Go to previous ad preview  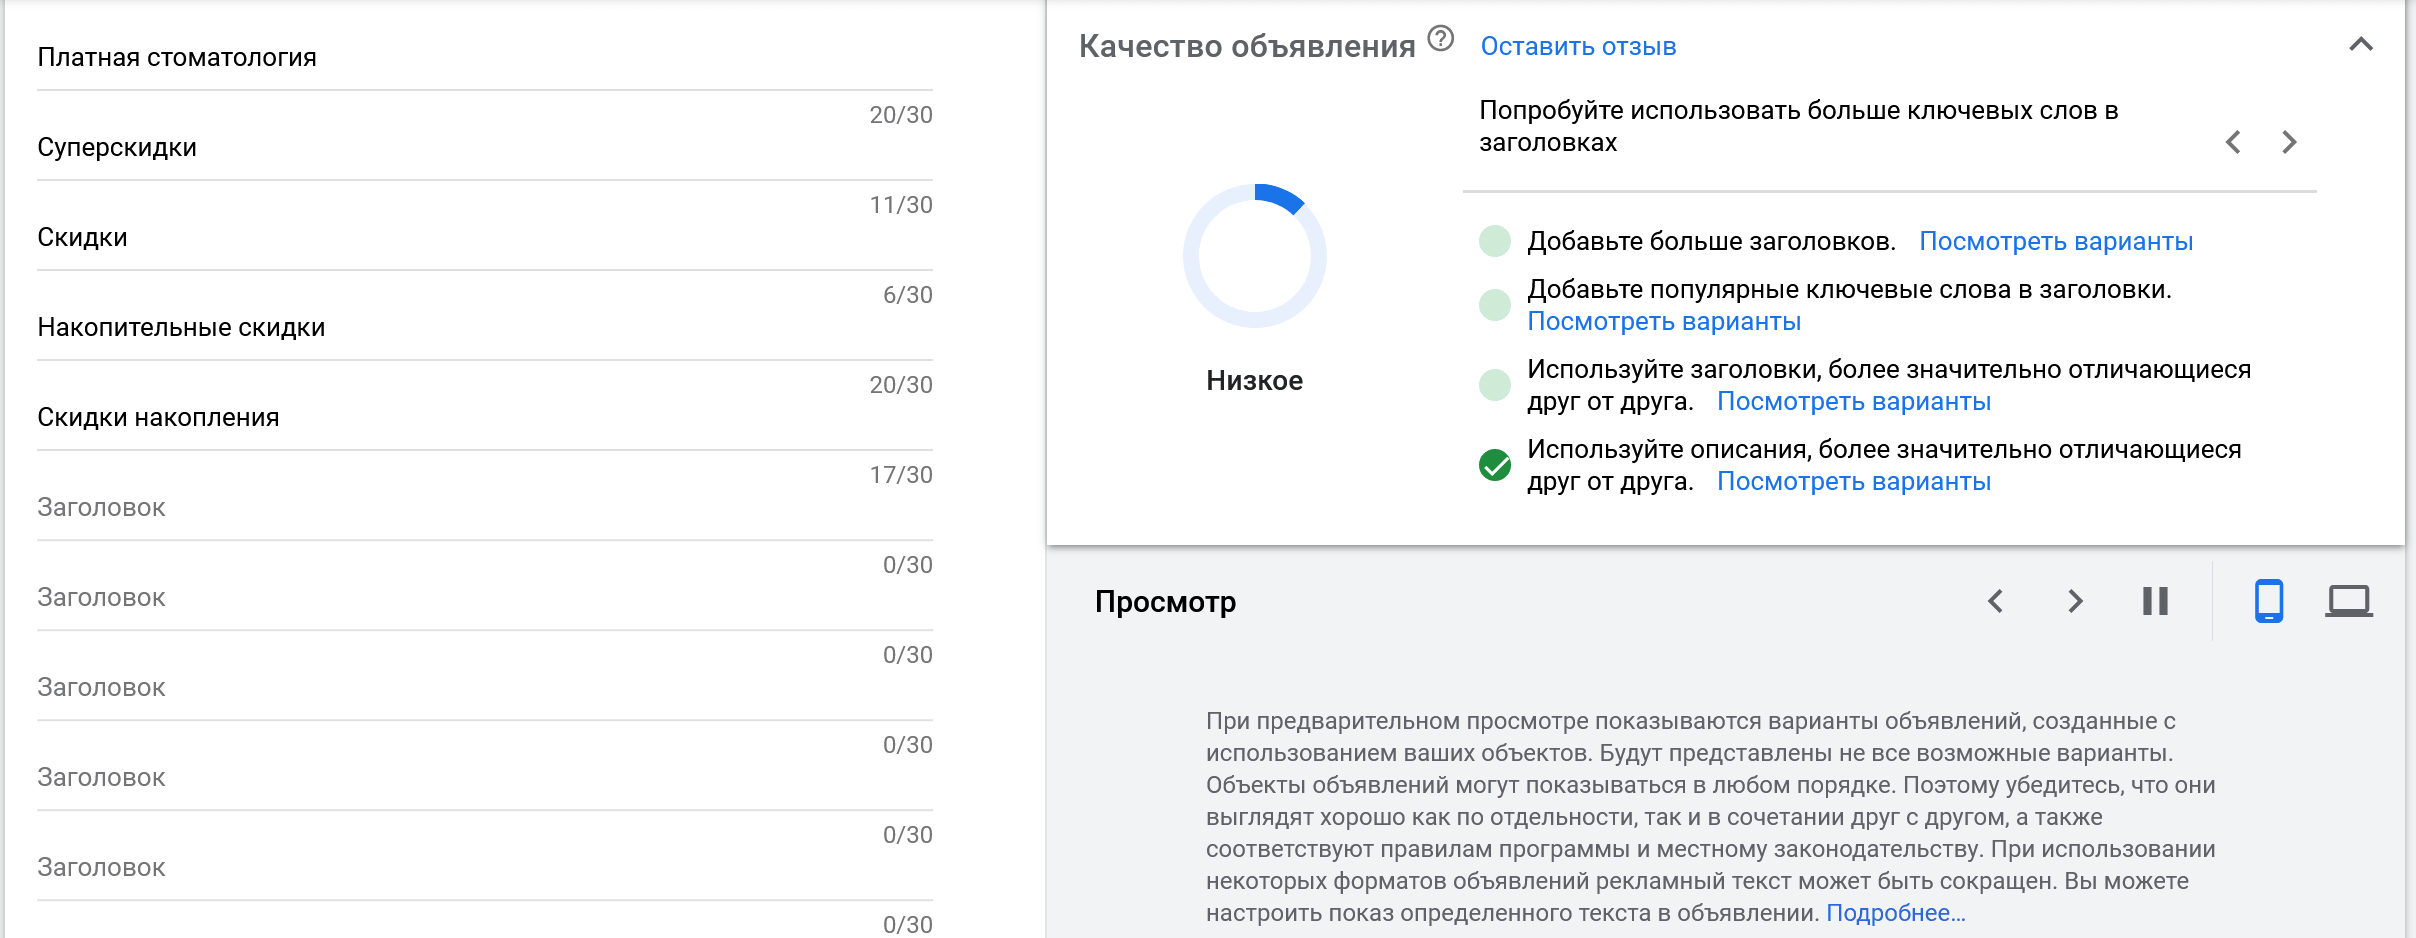click(1995, 601)
